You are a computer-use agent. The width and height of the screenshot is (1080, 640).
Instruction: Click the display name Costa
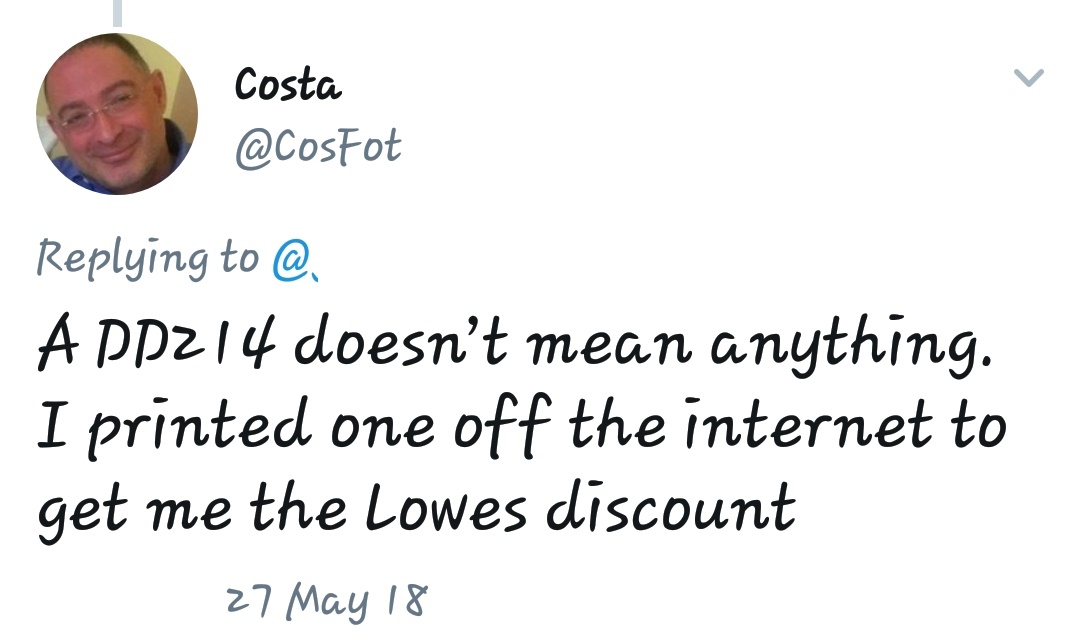288,86
